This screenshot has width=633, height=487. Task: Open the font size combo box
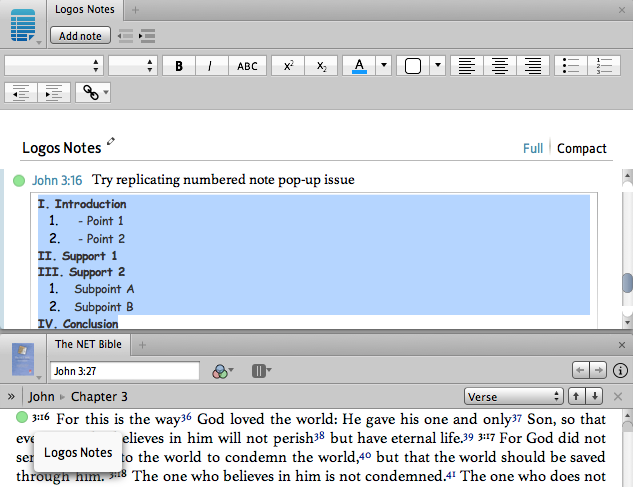(x=132, y=65)
